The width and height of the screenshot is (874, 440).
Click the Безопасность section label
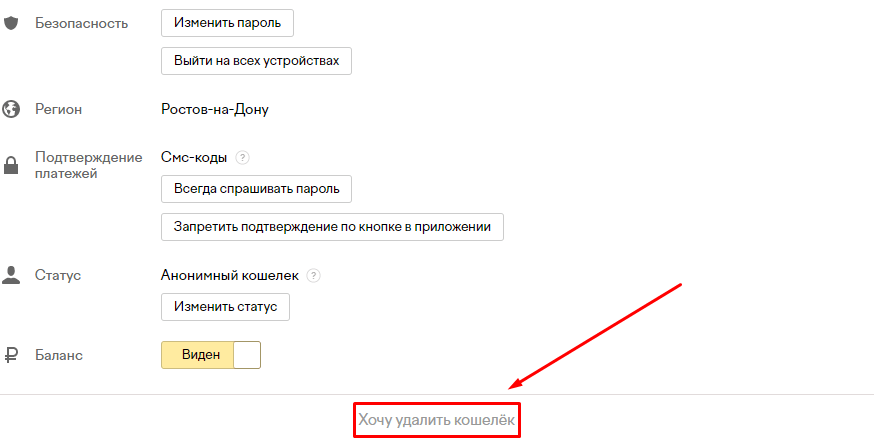click(81, 22)
